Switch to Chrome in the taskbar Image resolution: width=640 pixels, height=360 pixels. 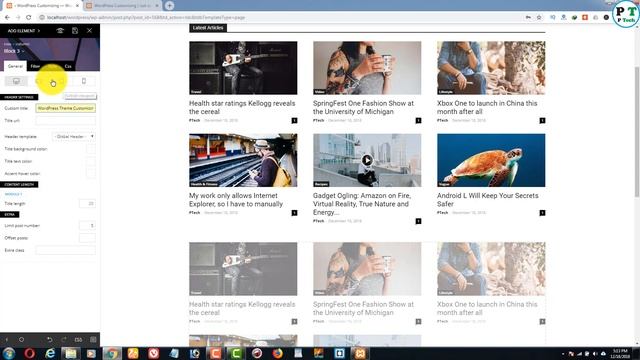112,353
